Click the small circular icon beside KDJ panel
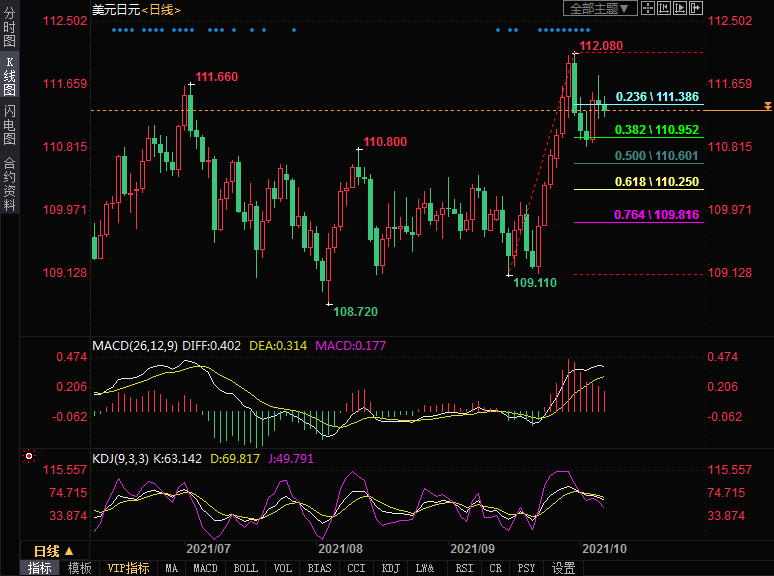 [29, 456]
